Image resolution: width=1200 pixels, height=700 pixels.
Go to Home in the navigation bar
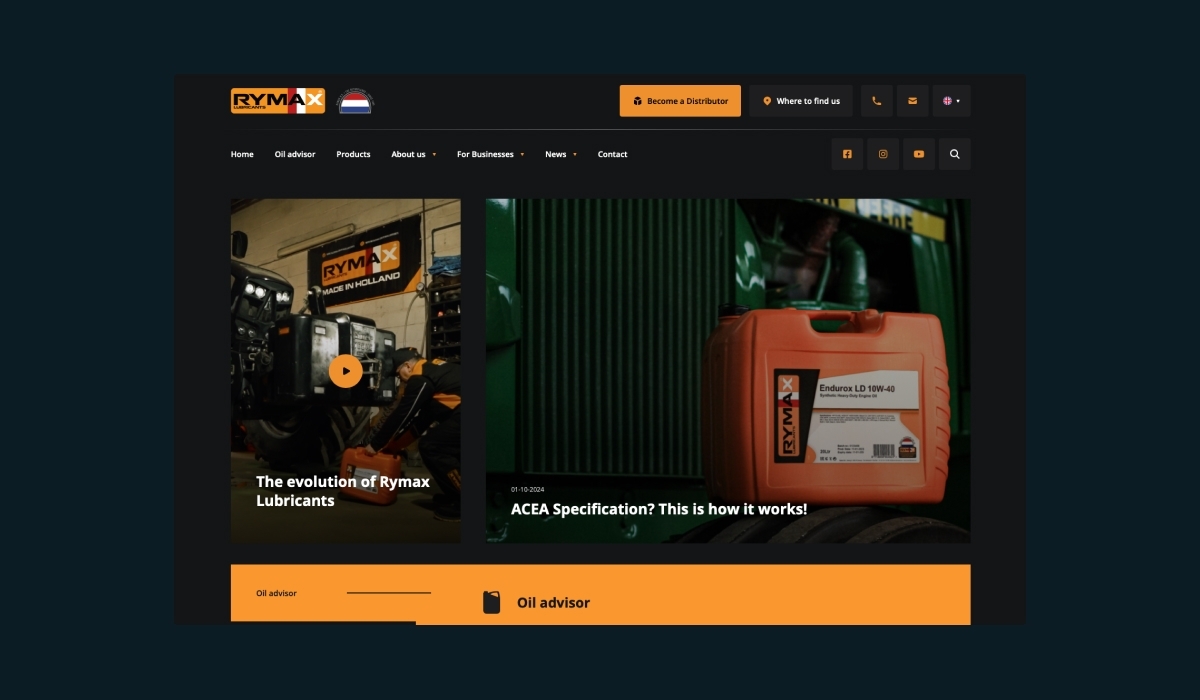(242, 154)
